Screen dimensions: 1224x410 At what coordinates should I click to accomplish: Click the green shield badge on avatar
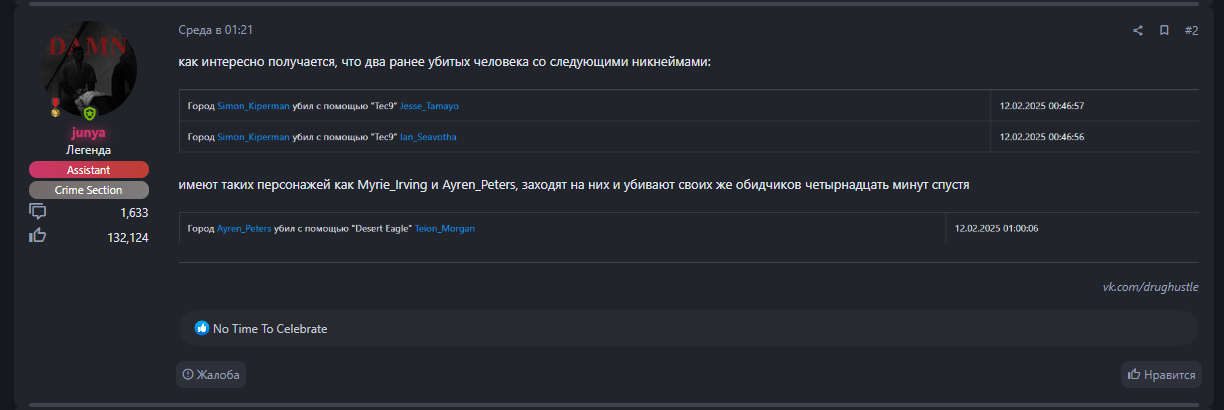click(89, 114)
